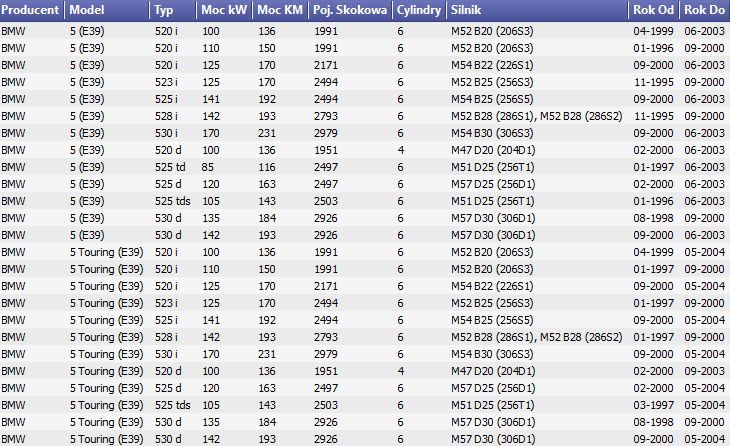Sort table by Moc kW header

click(x=224, y=10)
